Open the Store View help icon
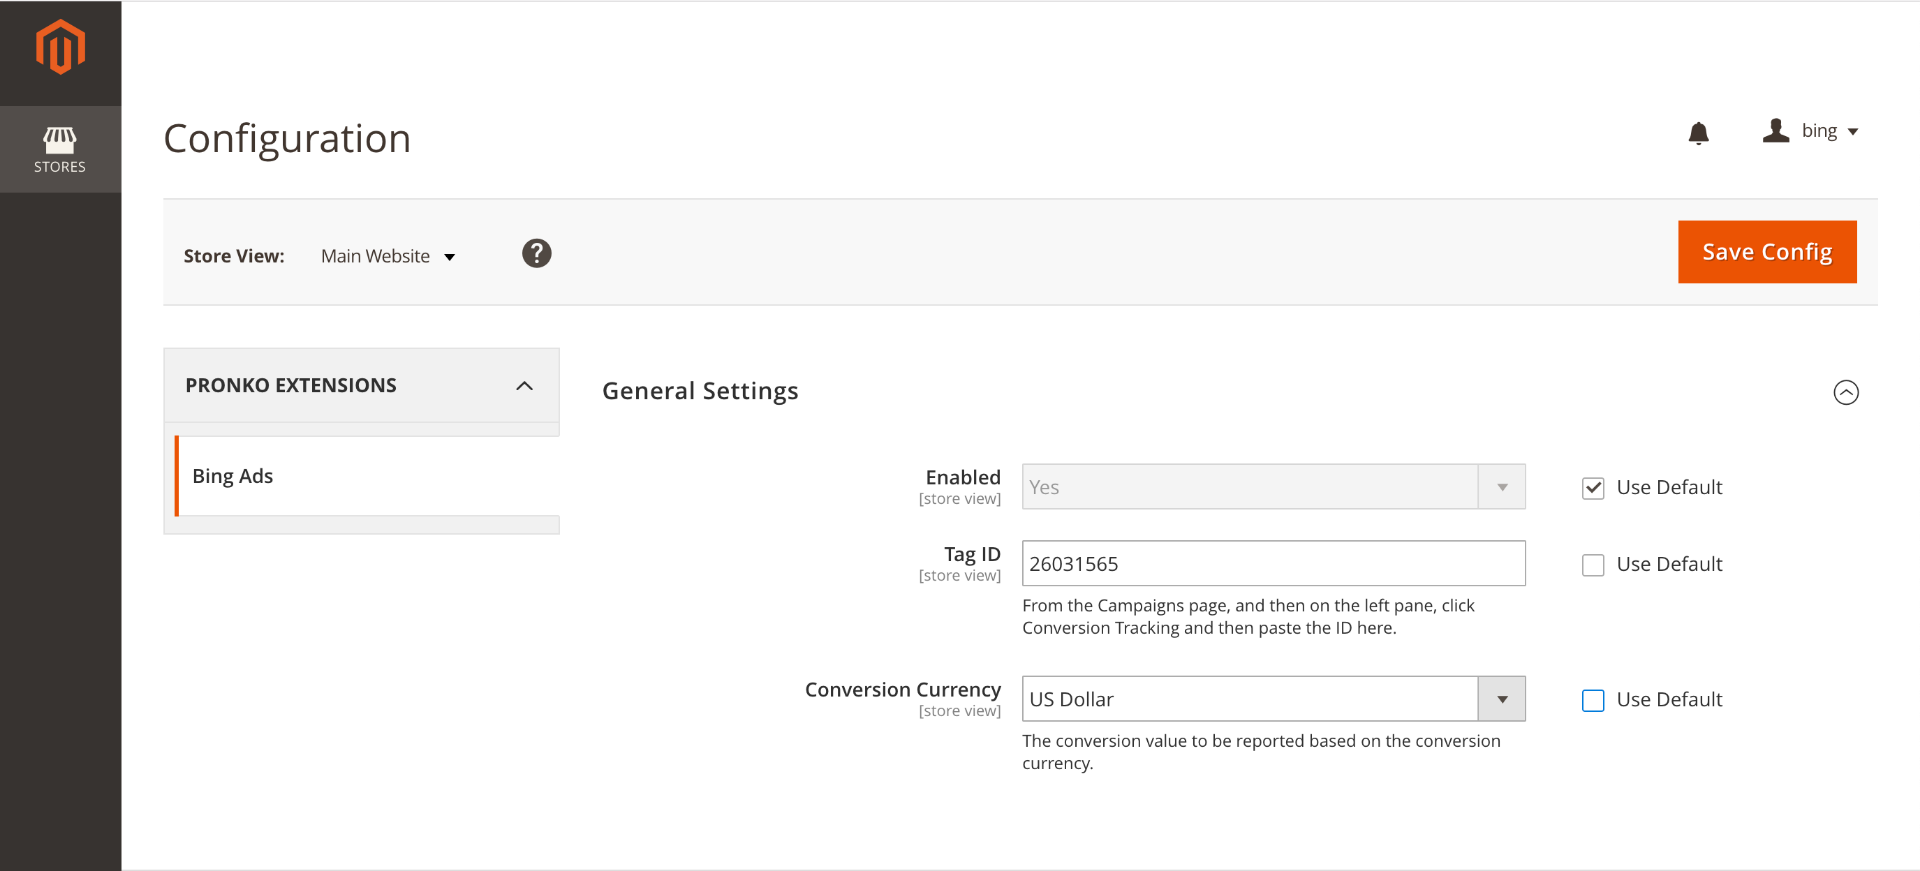Image resolution: width=1920 pixels, height=871 pixels. [537, 254]
